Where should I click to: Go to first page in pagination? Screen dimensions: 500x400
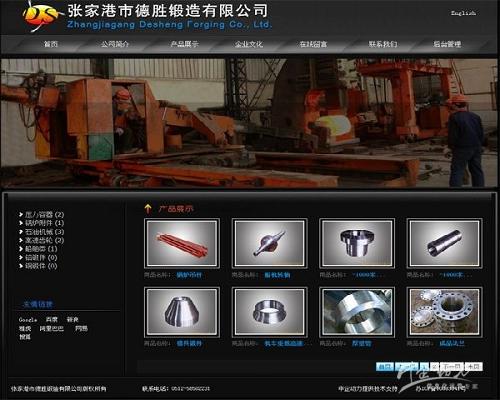click(385, 367)
